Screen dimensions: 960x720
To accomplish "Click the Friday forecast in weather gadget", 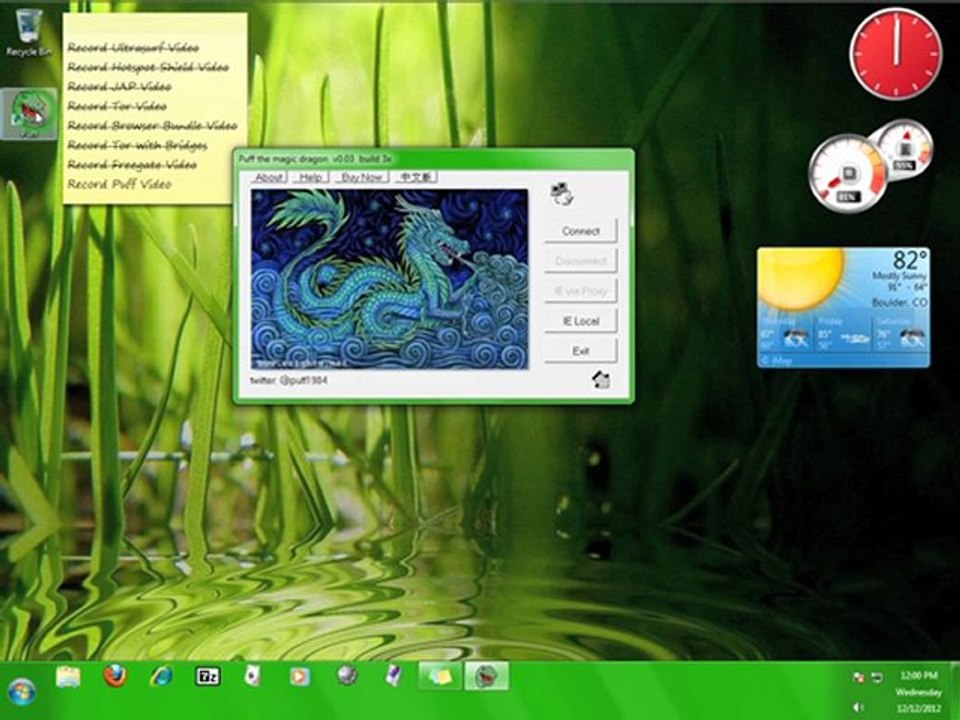I will (843, 336).
